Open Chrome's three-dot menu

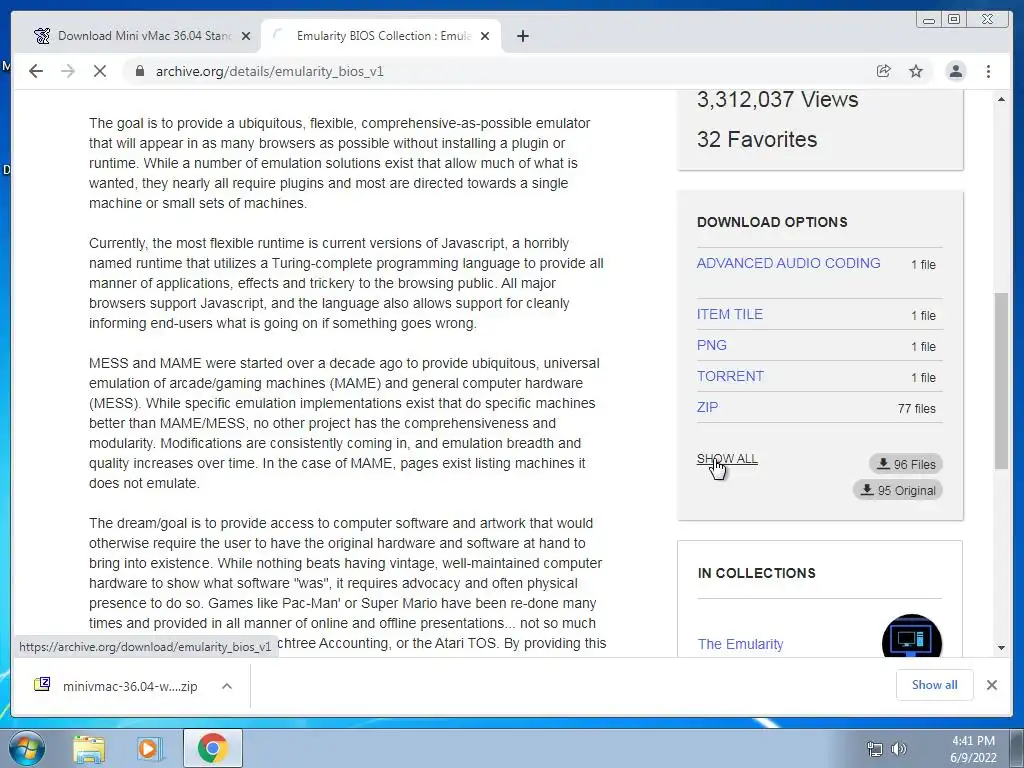988,71
